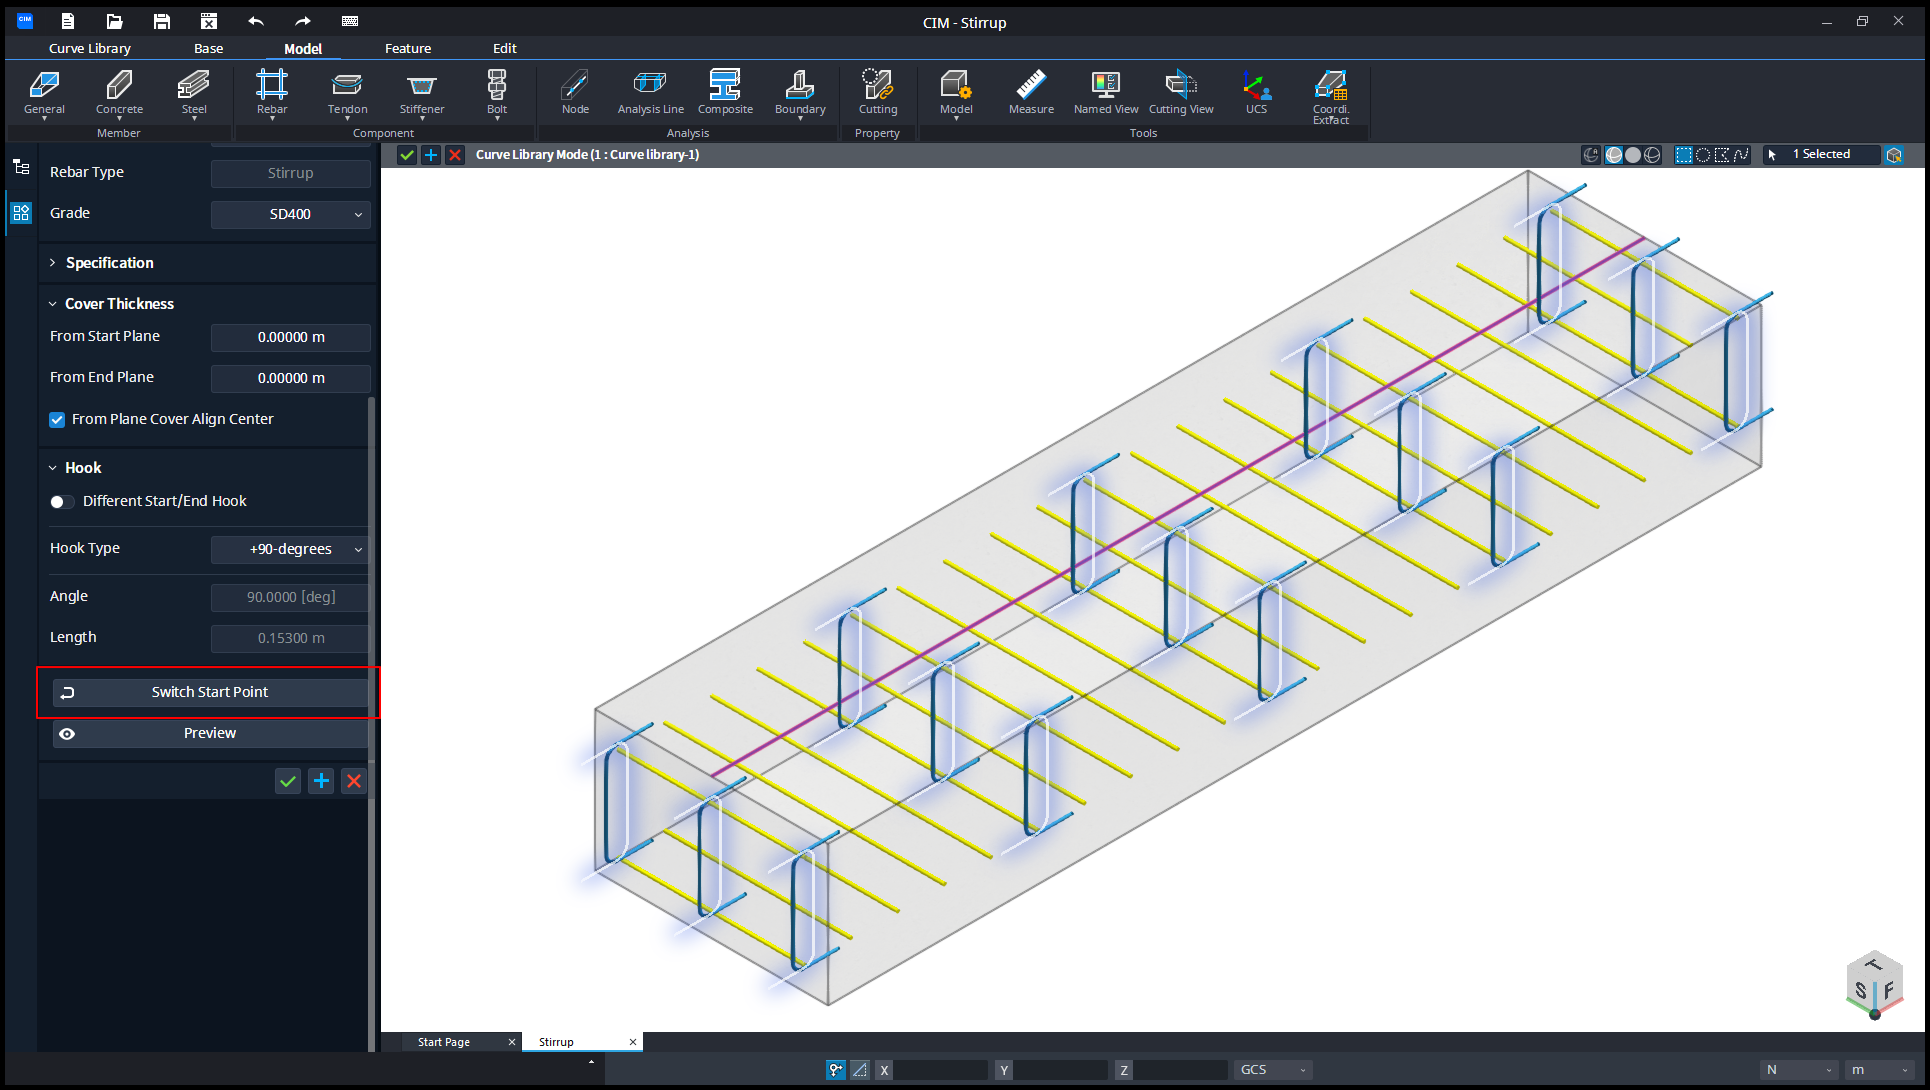Select the Steel member tool

pos(194,93)
